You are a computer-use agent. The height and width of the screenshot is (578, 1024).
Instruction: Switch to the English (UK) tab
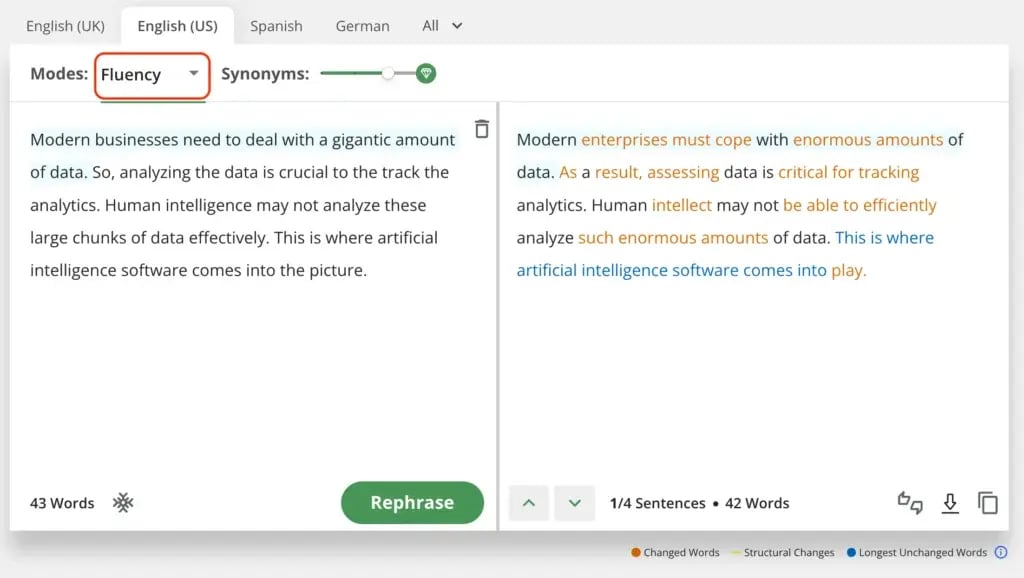(65, 26)
